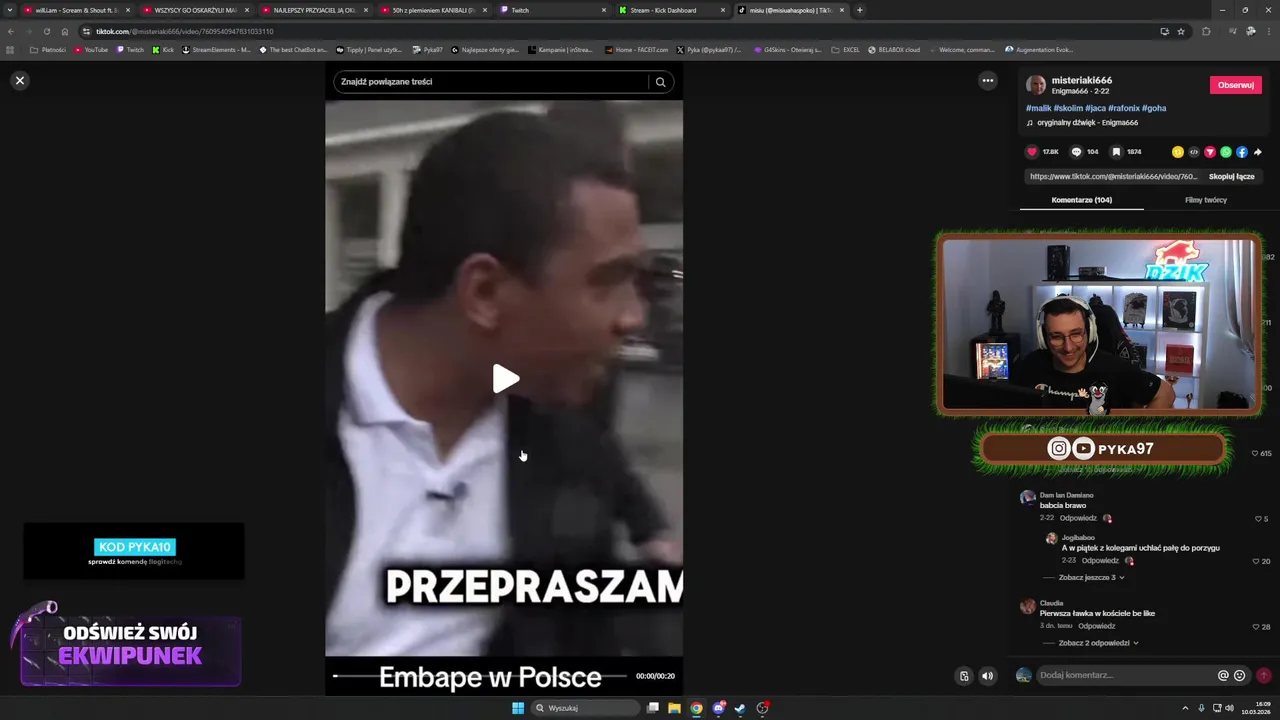This screenshot has height=720, width=1280.
Task: Bookmark the video with save icon
Action: (1116, 152)
